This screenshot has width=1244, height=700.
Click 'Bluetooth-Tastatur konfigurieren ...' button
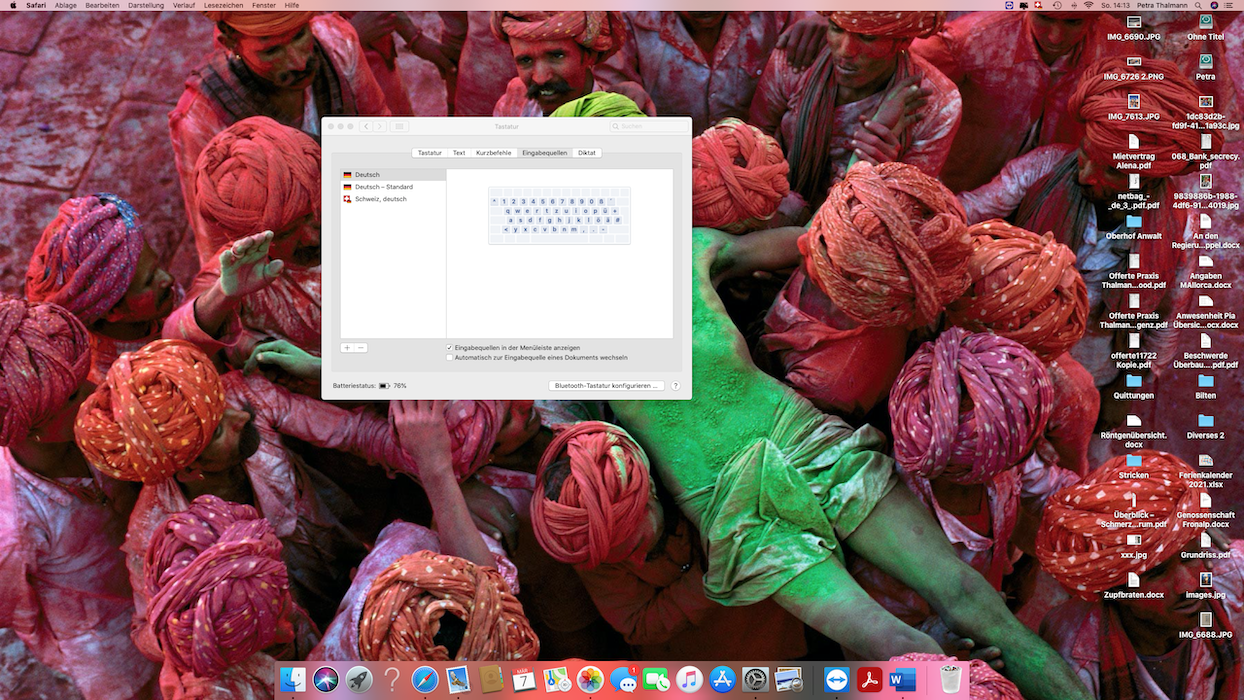click(x=607, y=385)
